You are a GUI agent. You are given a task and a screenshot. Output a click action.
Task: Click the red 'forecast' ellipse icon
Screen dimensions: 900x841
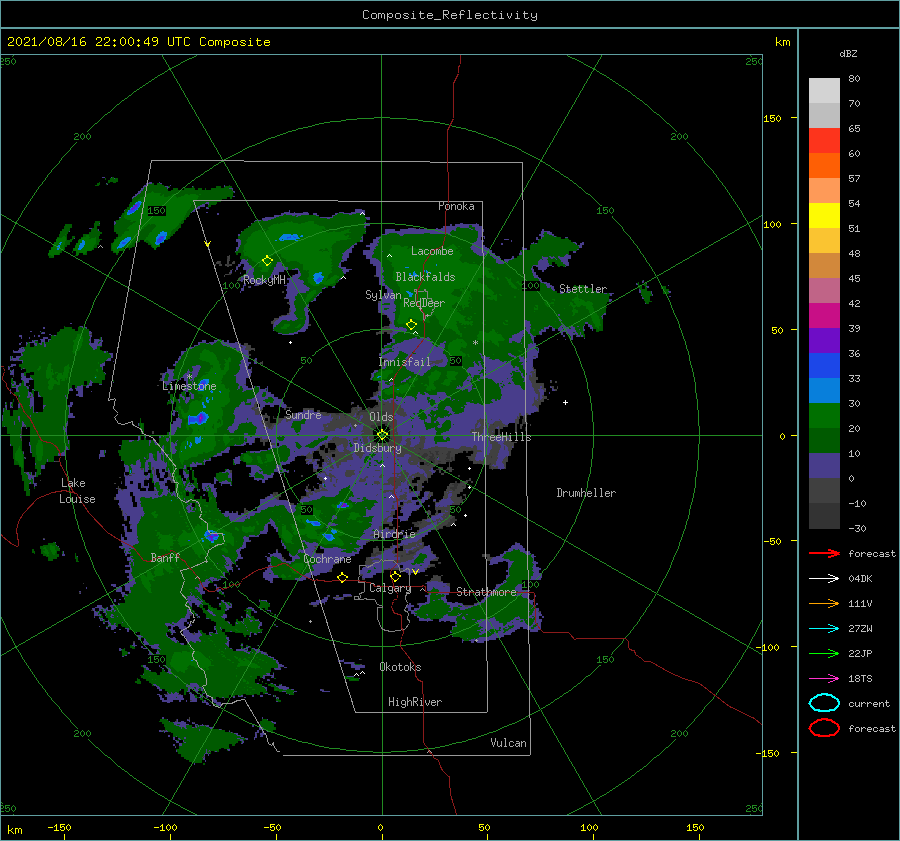tap(824, 728)
